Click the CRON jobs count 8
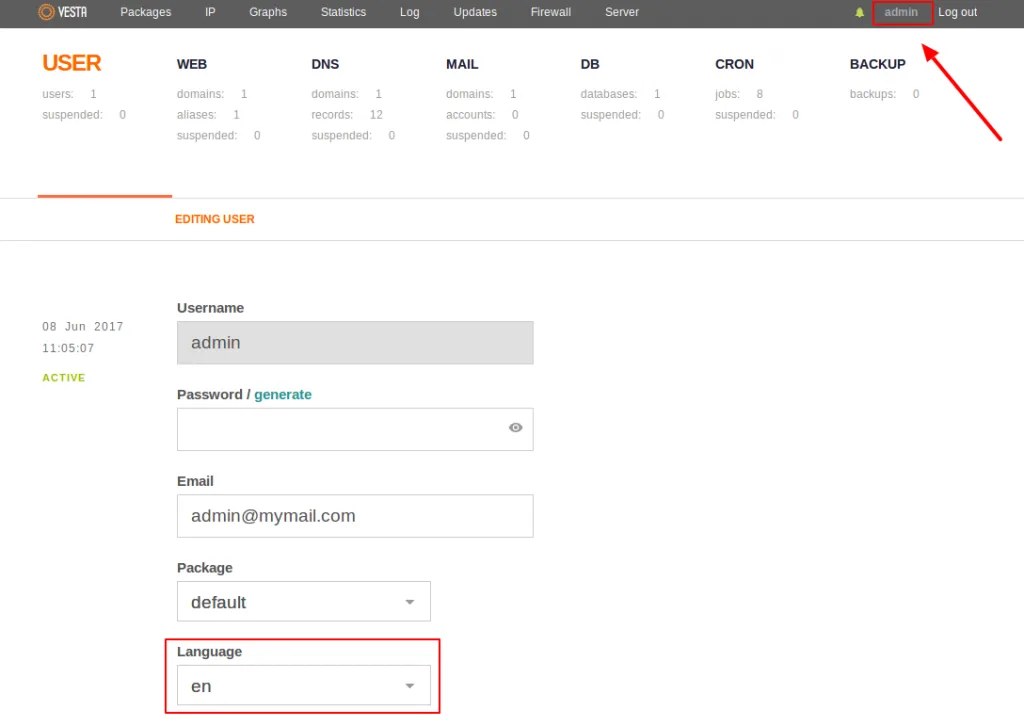 point(760,94)
